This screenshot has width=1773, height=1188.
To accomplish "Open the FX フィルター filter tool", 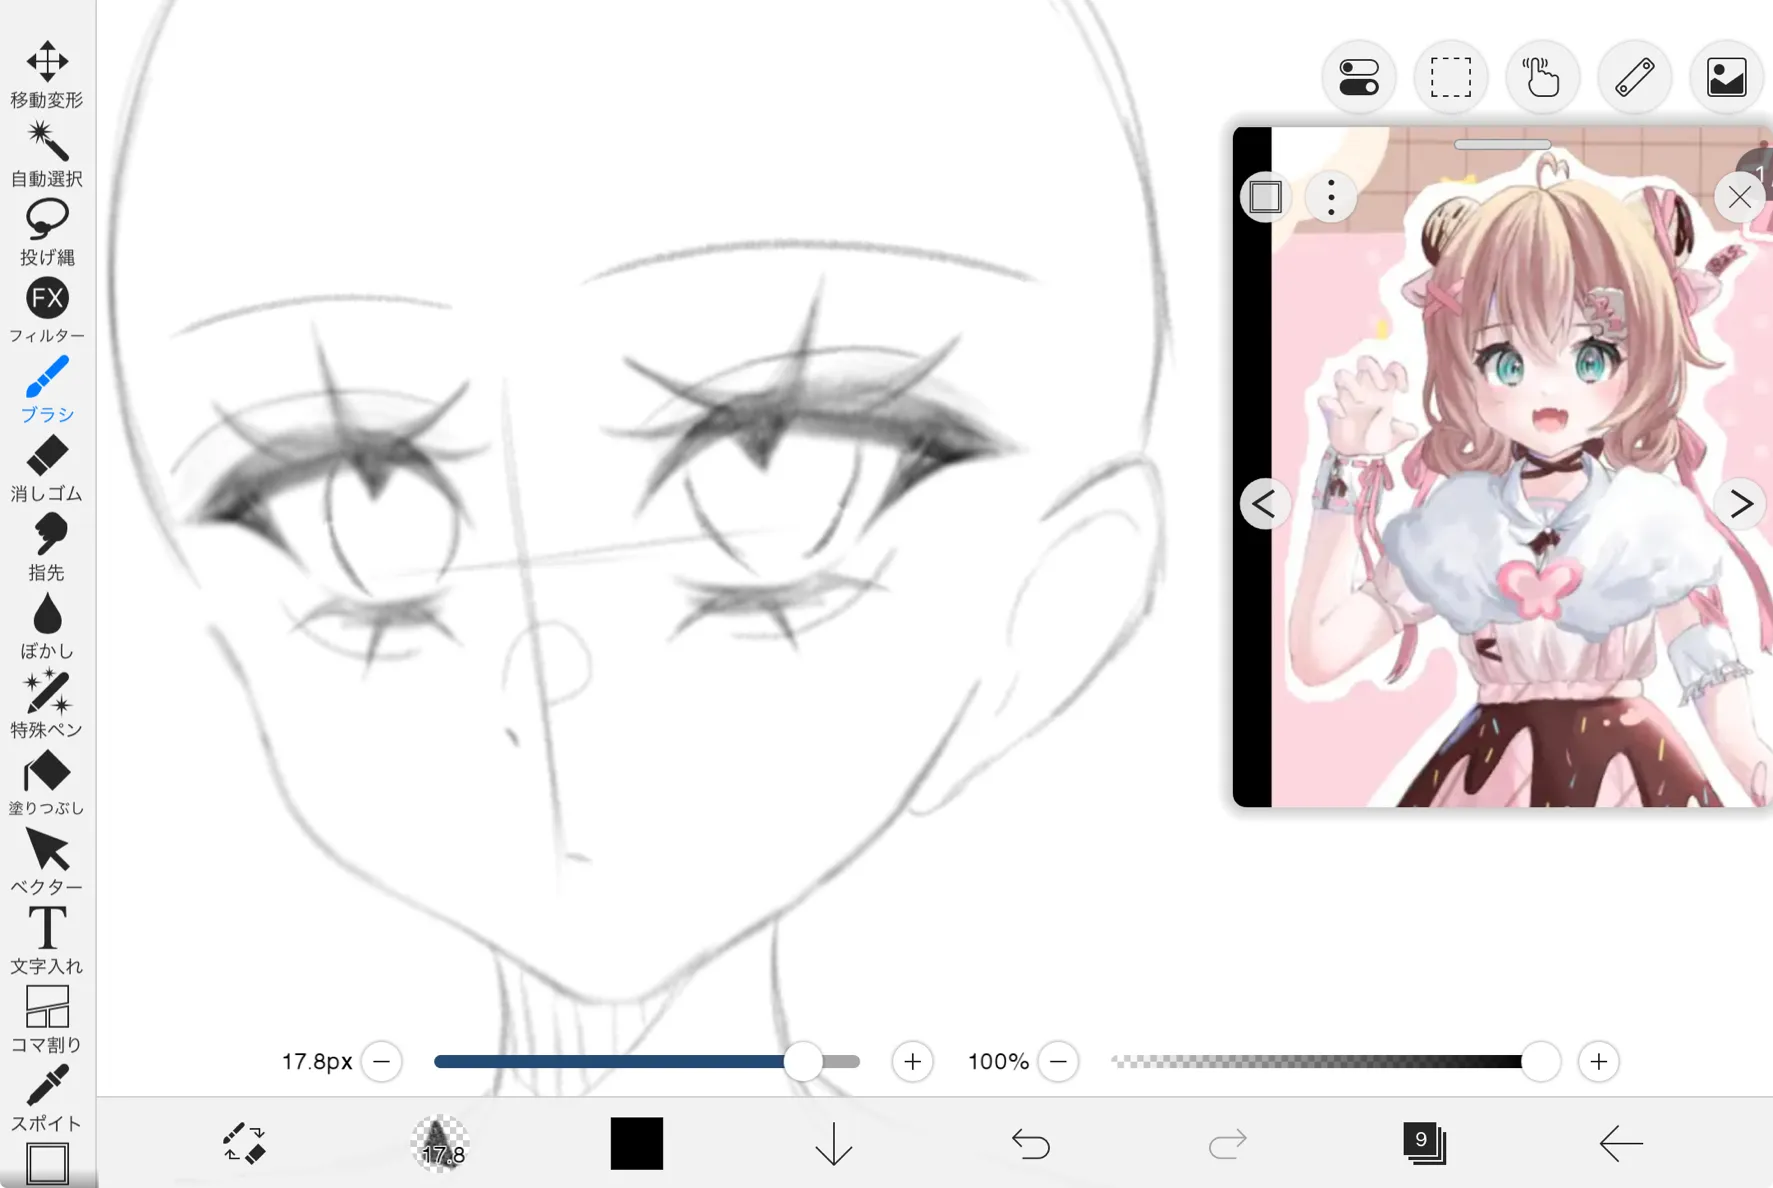I will click(47, 311).
